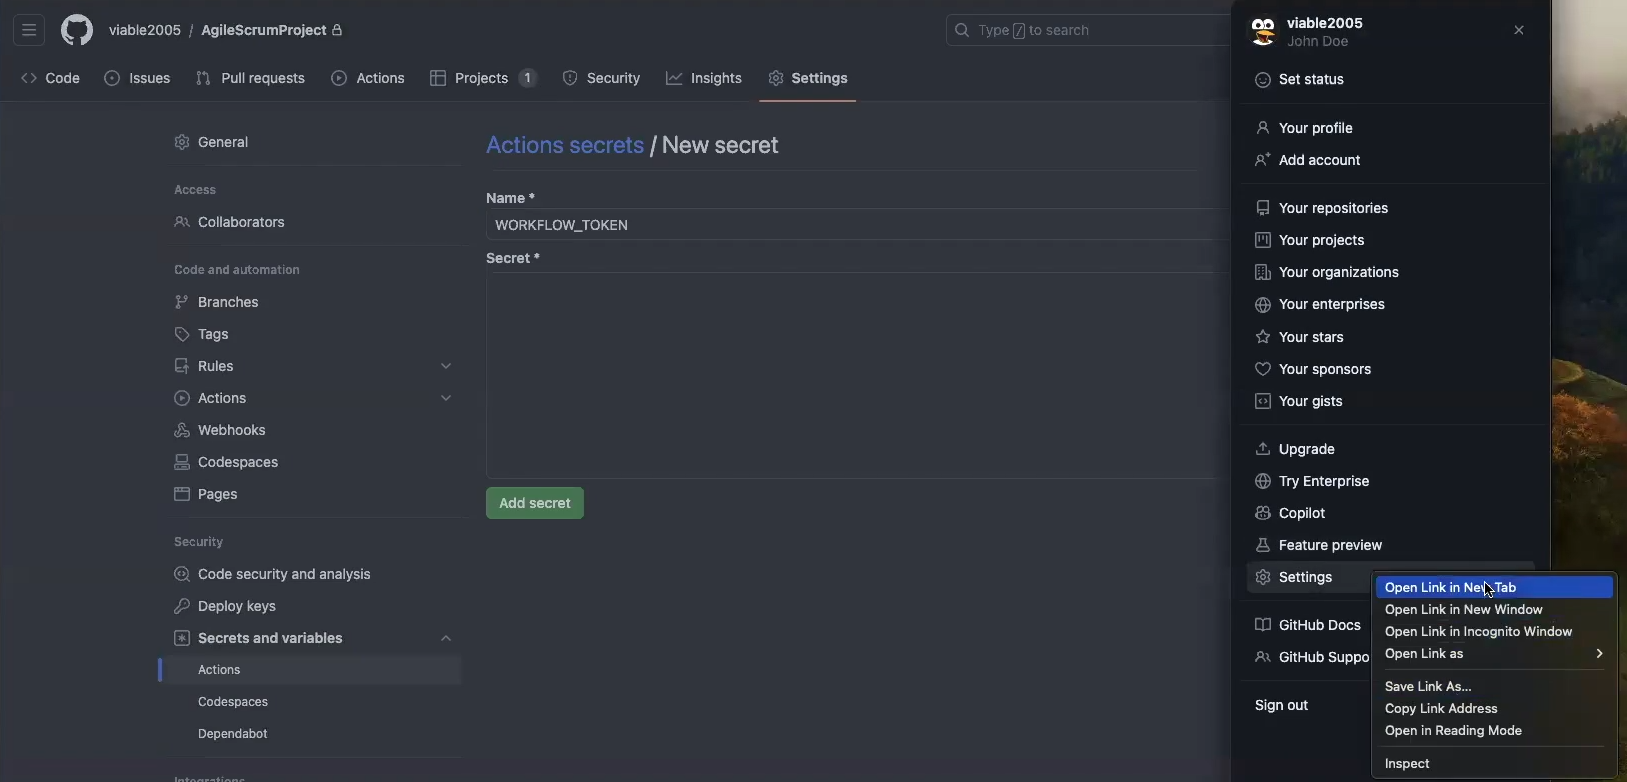Screen dimensions: 1627x782
Task: Select Copy Link Address from context menu
Action: pos(1441,709)
